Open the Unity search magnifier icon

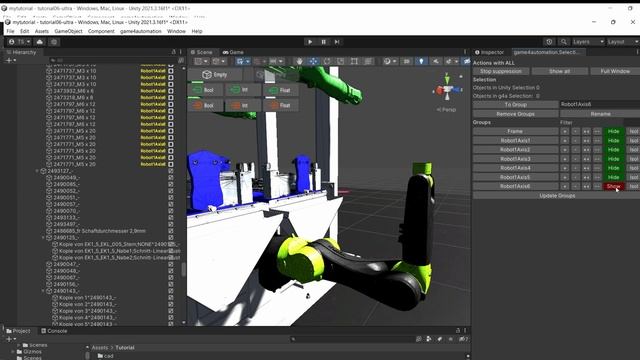pos(564,42)
